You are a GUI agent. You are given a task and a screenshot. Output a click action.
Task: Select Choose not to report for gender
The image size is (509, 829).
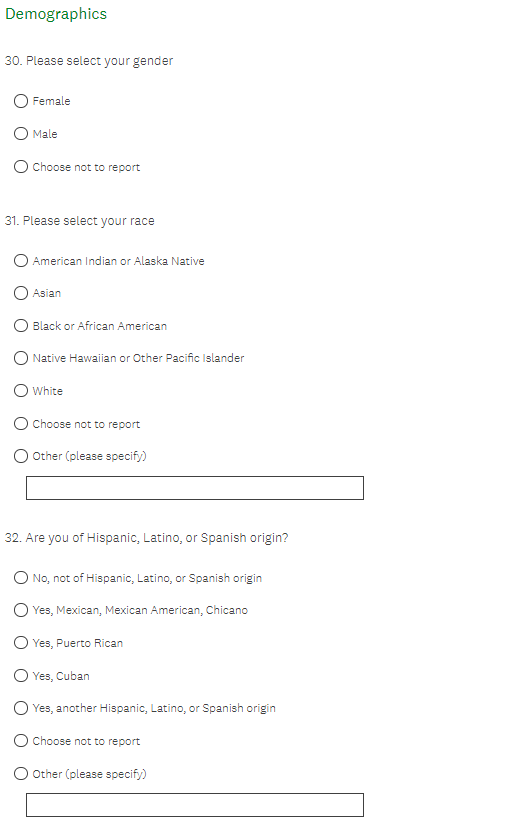tap(21, 167)
